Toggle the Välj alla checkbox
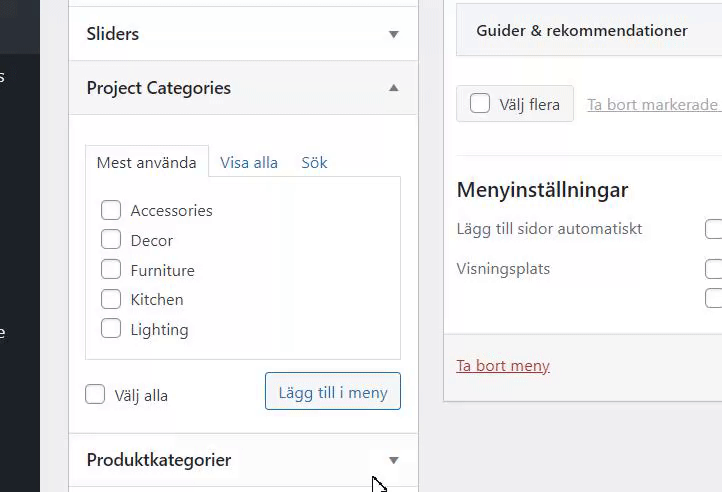Screen dimensions: 722x492 pyautogui.click(x=95, y=394)
